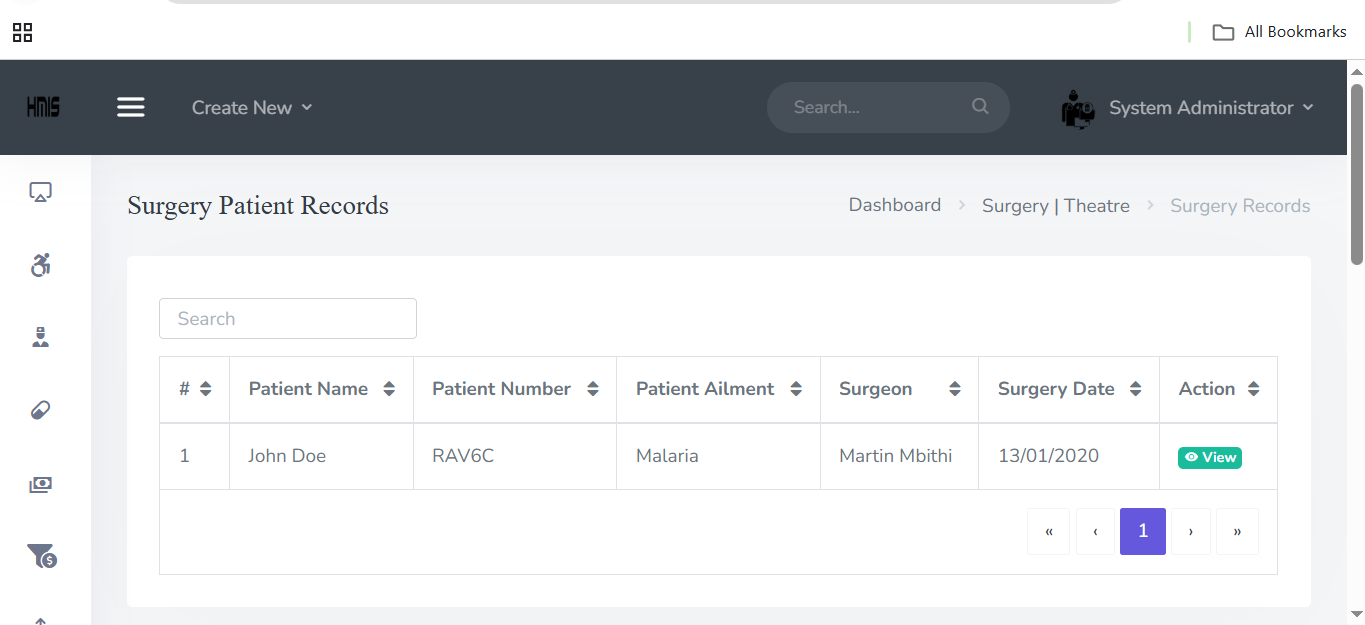Click inside the table Search input field

[x=287, y=318]
